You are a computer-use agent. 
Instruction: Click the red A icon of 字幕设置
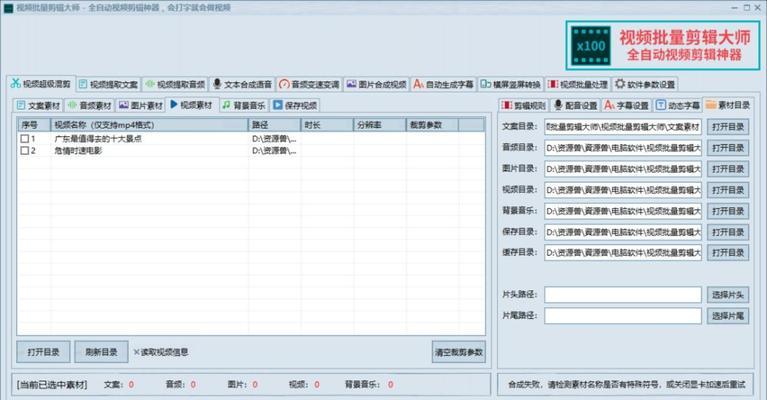click(x=609, y=105)
